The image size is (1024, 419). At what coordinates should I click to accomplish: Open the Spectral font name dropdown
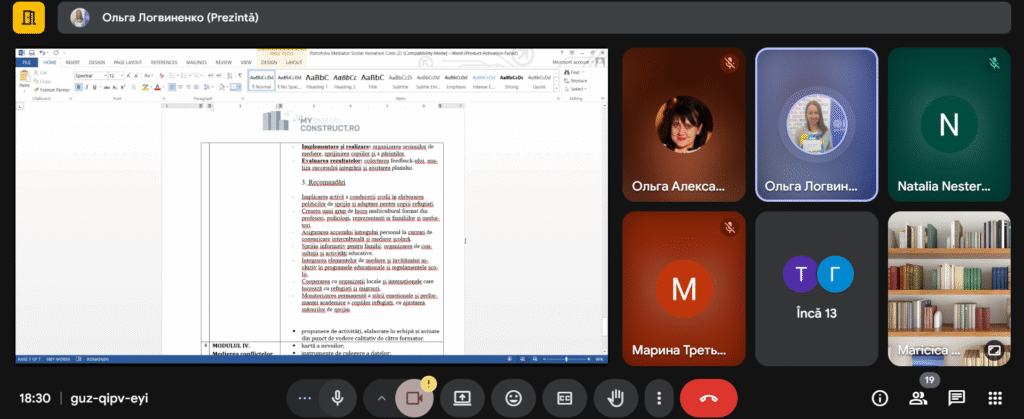tap(105, 76)
